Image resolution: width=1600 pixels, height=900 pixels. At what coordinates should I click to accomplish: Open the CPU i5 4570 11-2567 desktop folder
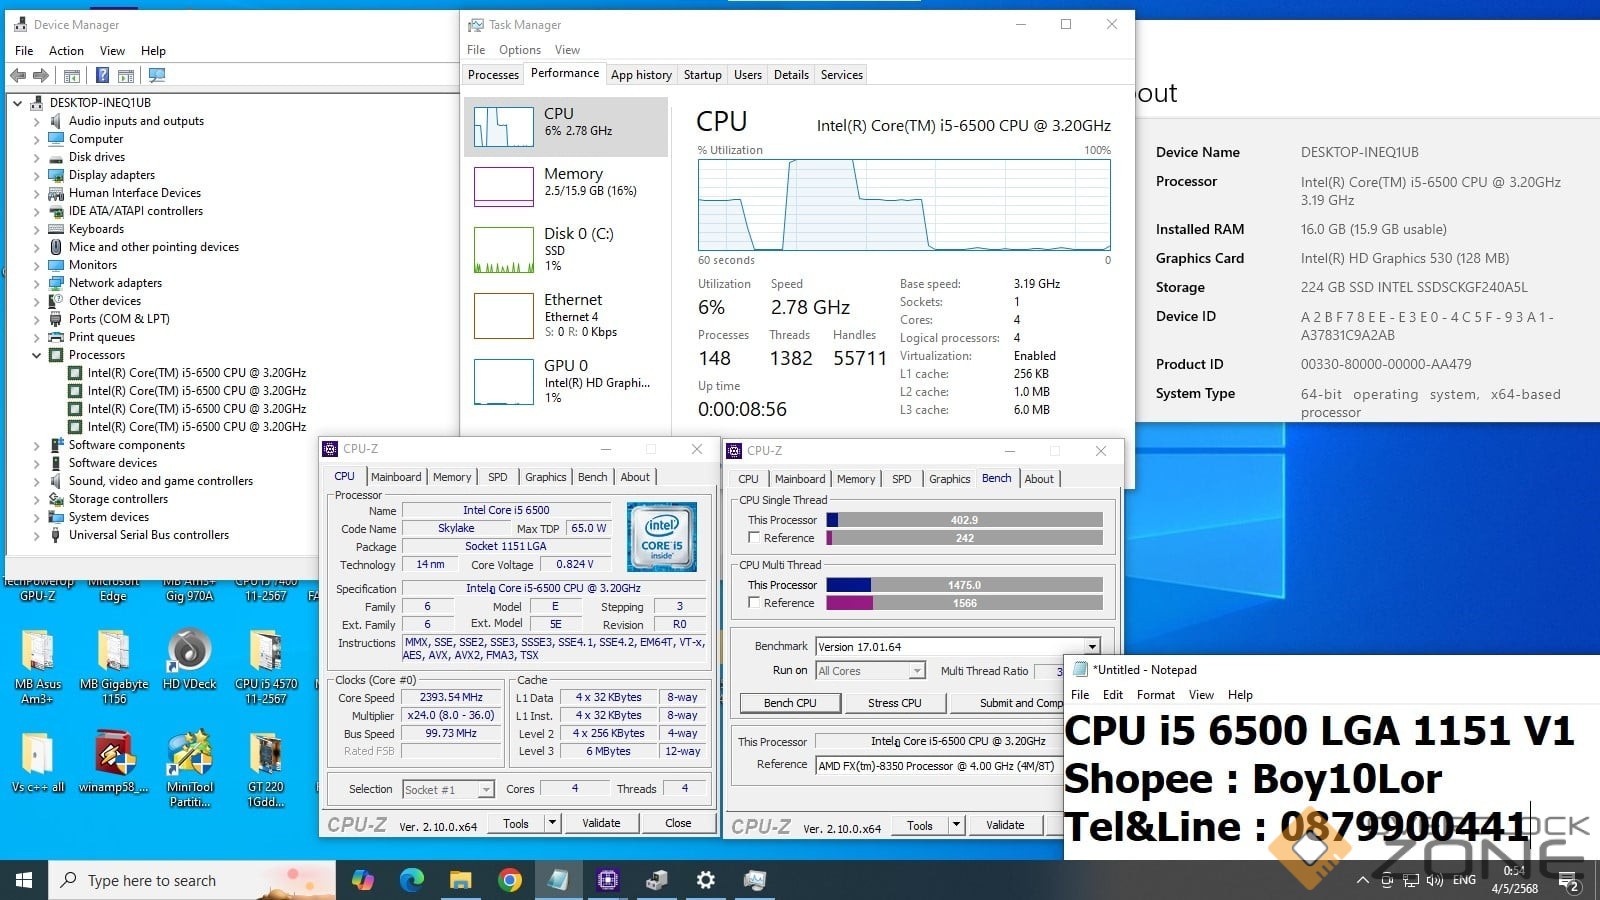click(x=266, y=666)
